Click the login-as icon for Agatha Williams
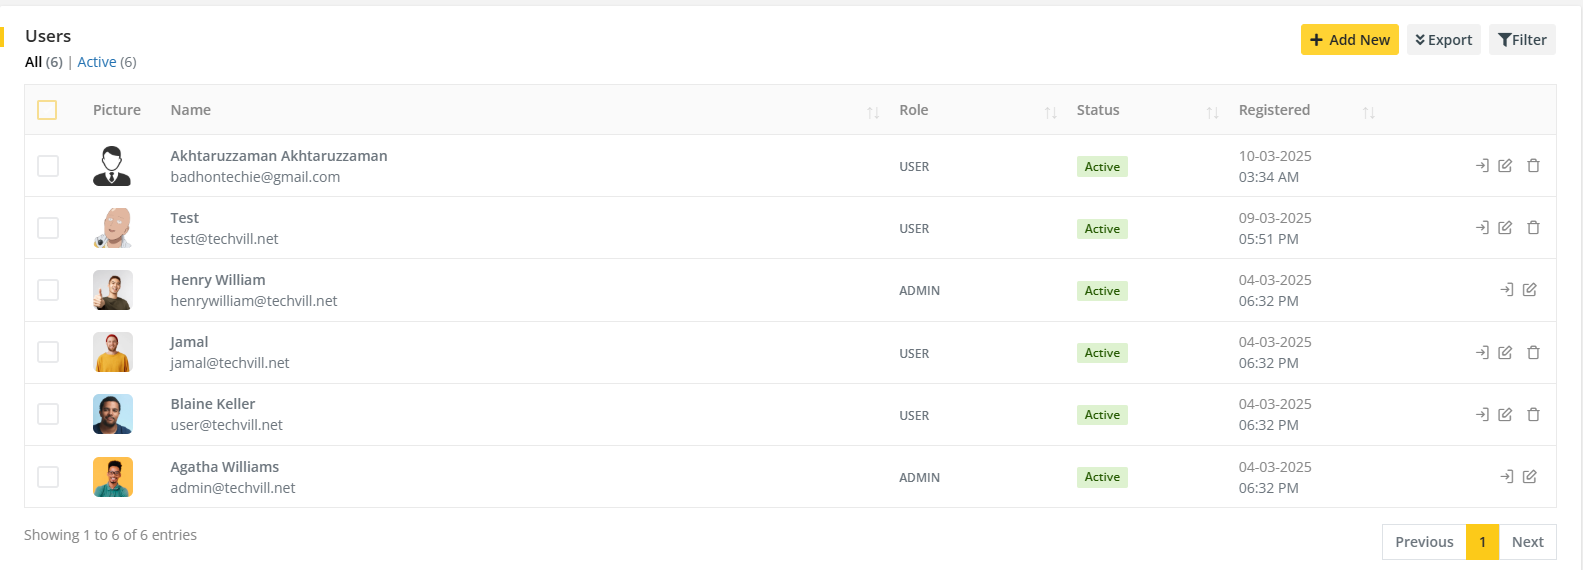The height and width of the screenshot is (570, 1583). pyautogui.click(x=1506, y=477)
